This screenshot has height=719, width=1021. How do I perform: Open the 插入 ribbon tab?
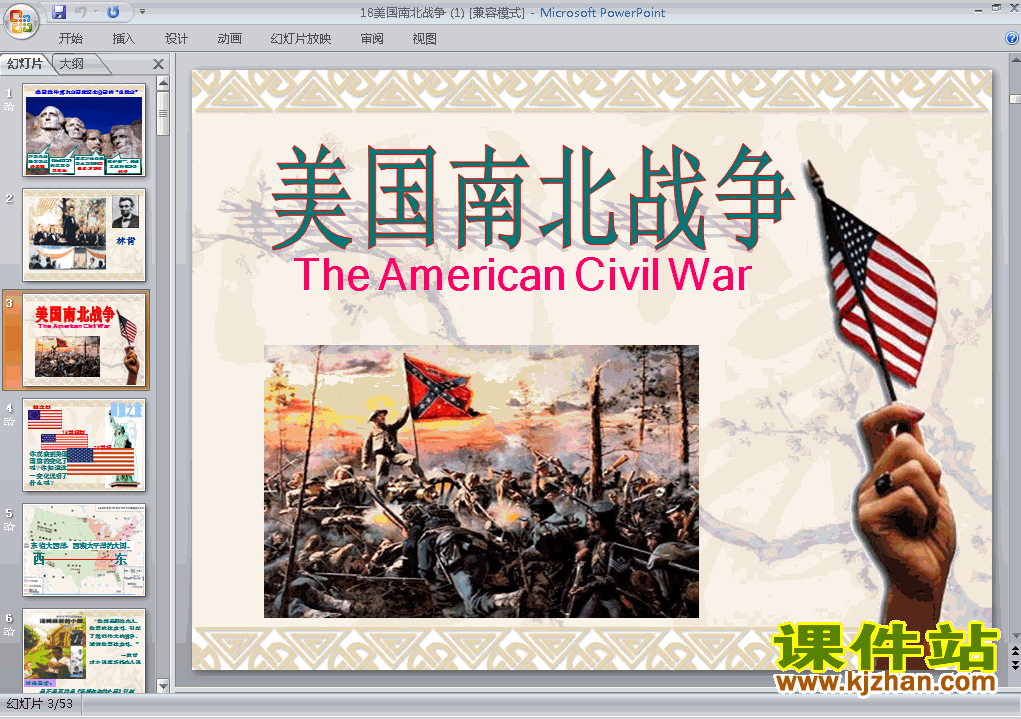pos(124,39)
